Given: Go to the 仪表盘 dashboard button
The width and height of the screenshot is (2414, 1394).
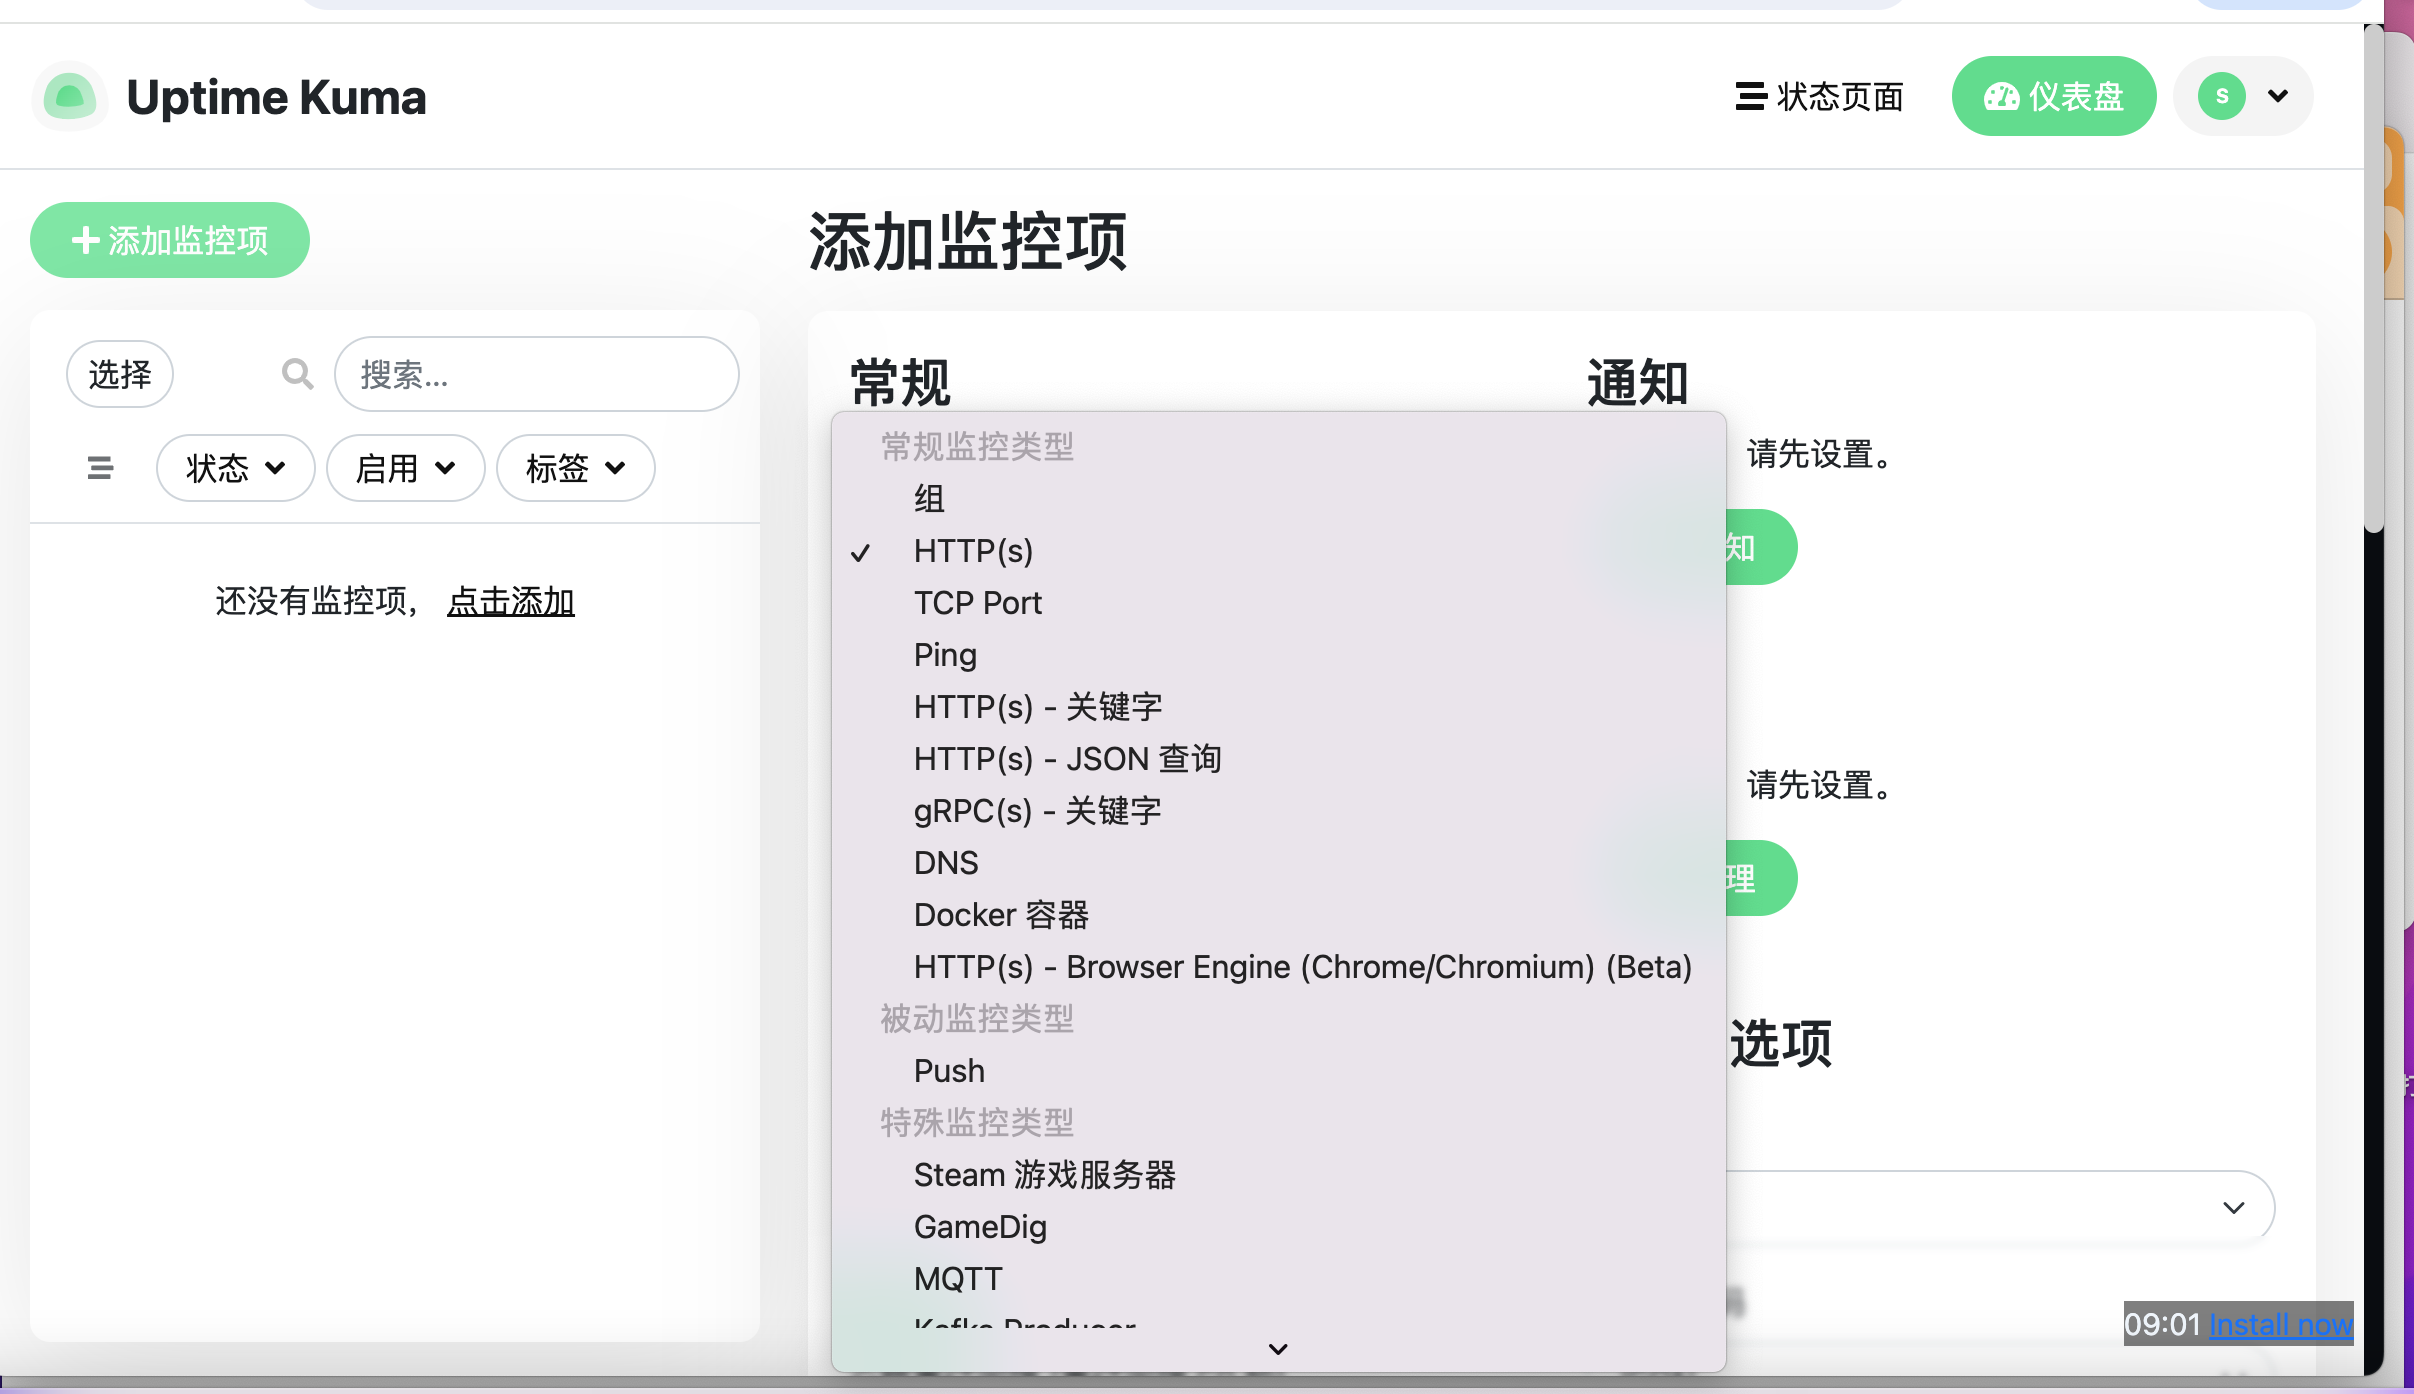Looking at the screenshot, I should pyautogui.click(x=2053, y=96).
